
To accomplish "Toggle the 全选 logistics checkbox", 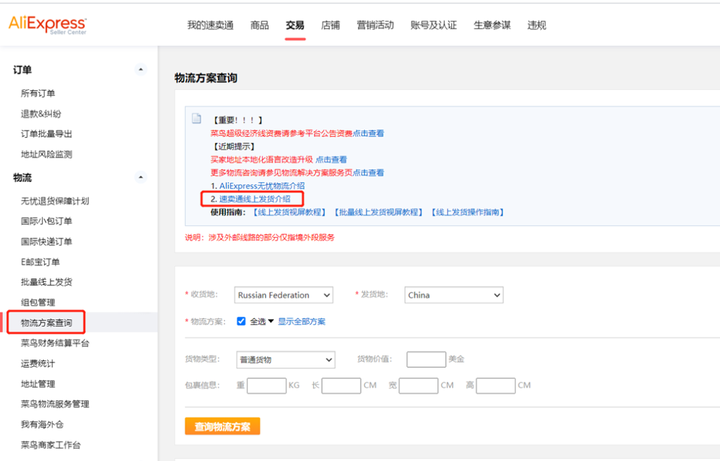I will click(241, 321).
